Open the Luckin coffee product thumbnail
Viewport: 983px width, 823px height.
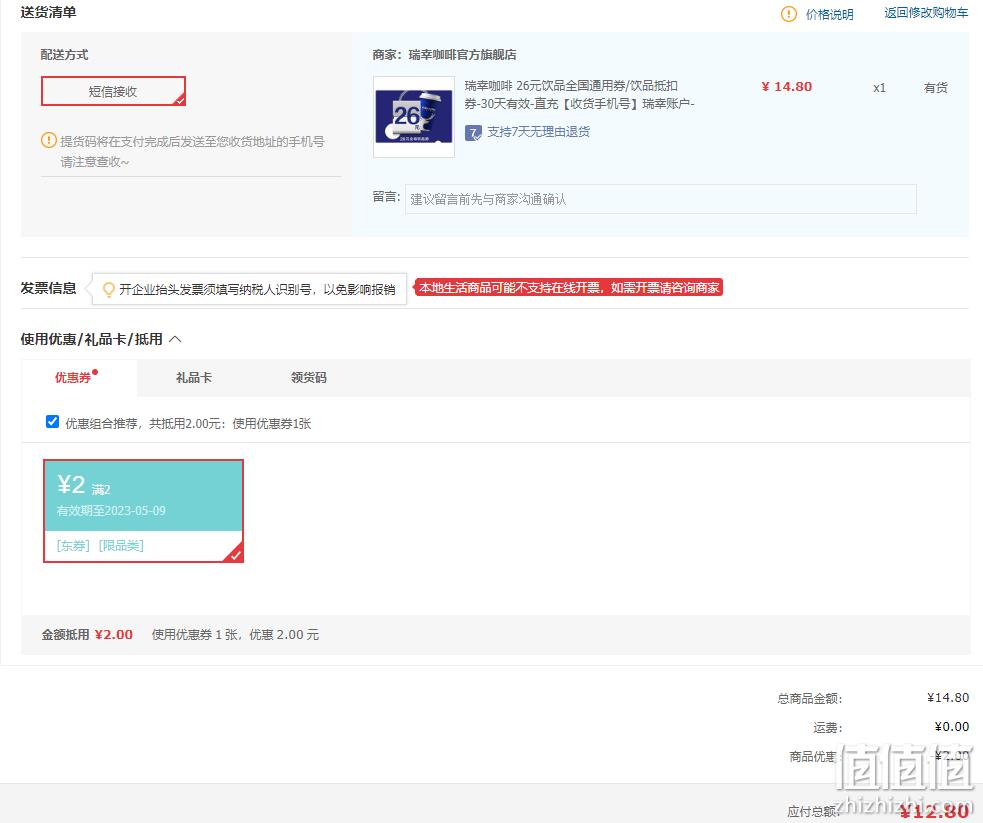pos(414,117)
